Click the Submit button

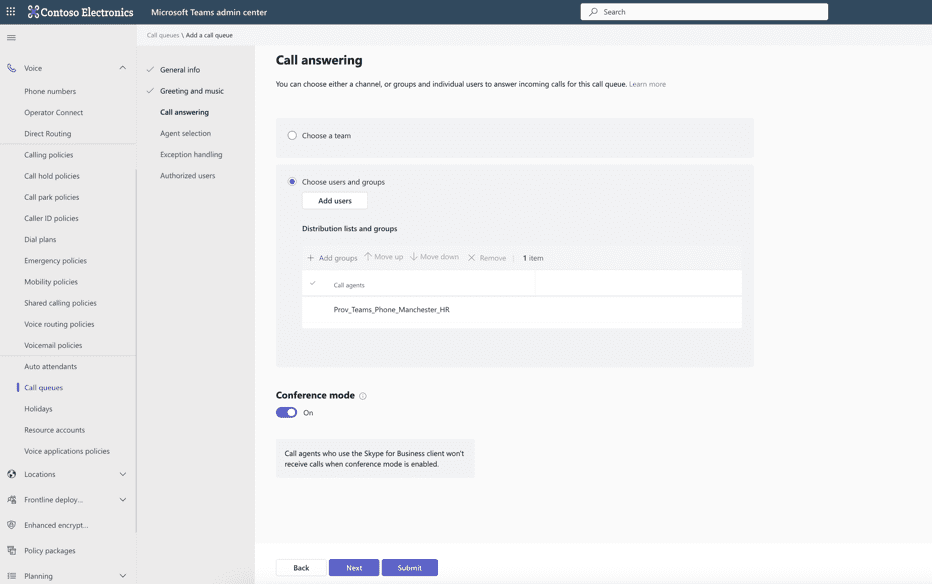(410, 567)
